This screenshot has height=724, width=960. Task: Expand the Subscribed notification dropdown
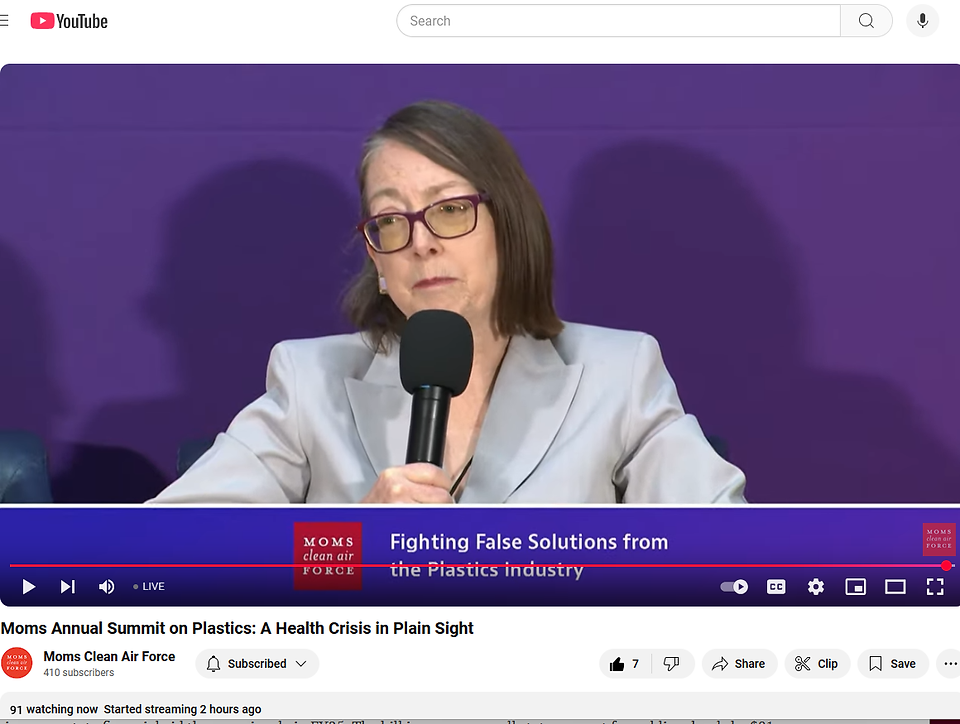tap(257, 663)
